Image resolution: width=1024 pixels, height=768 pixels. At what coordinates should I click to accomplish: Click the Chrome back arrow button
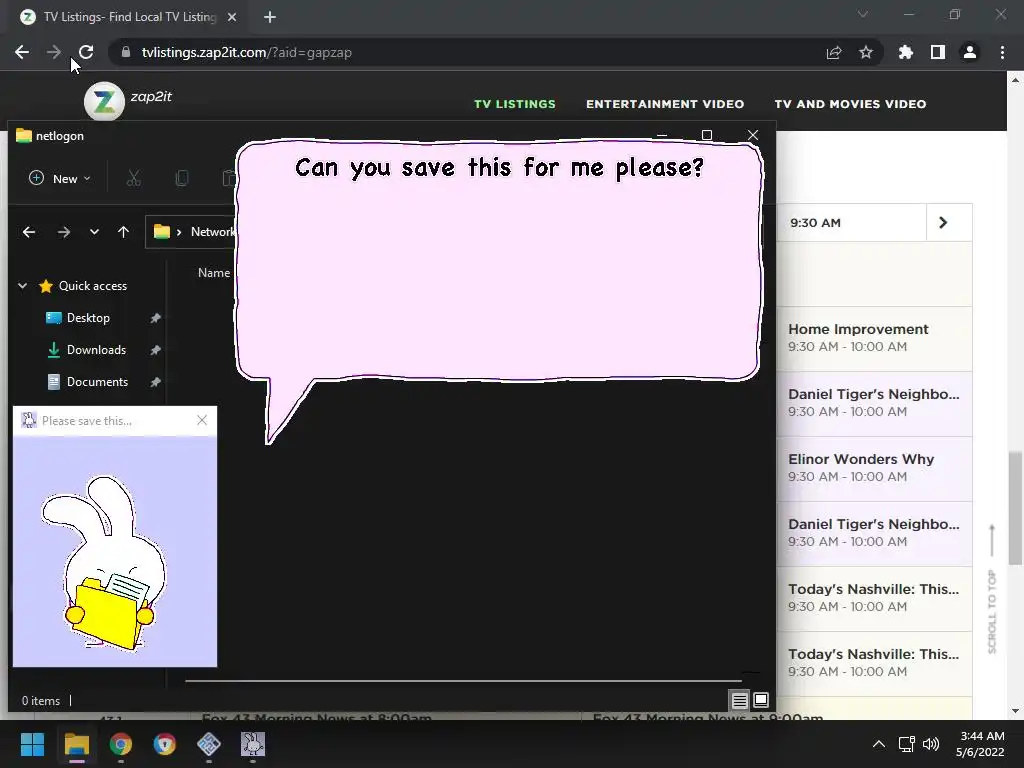click(22, 52)
